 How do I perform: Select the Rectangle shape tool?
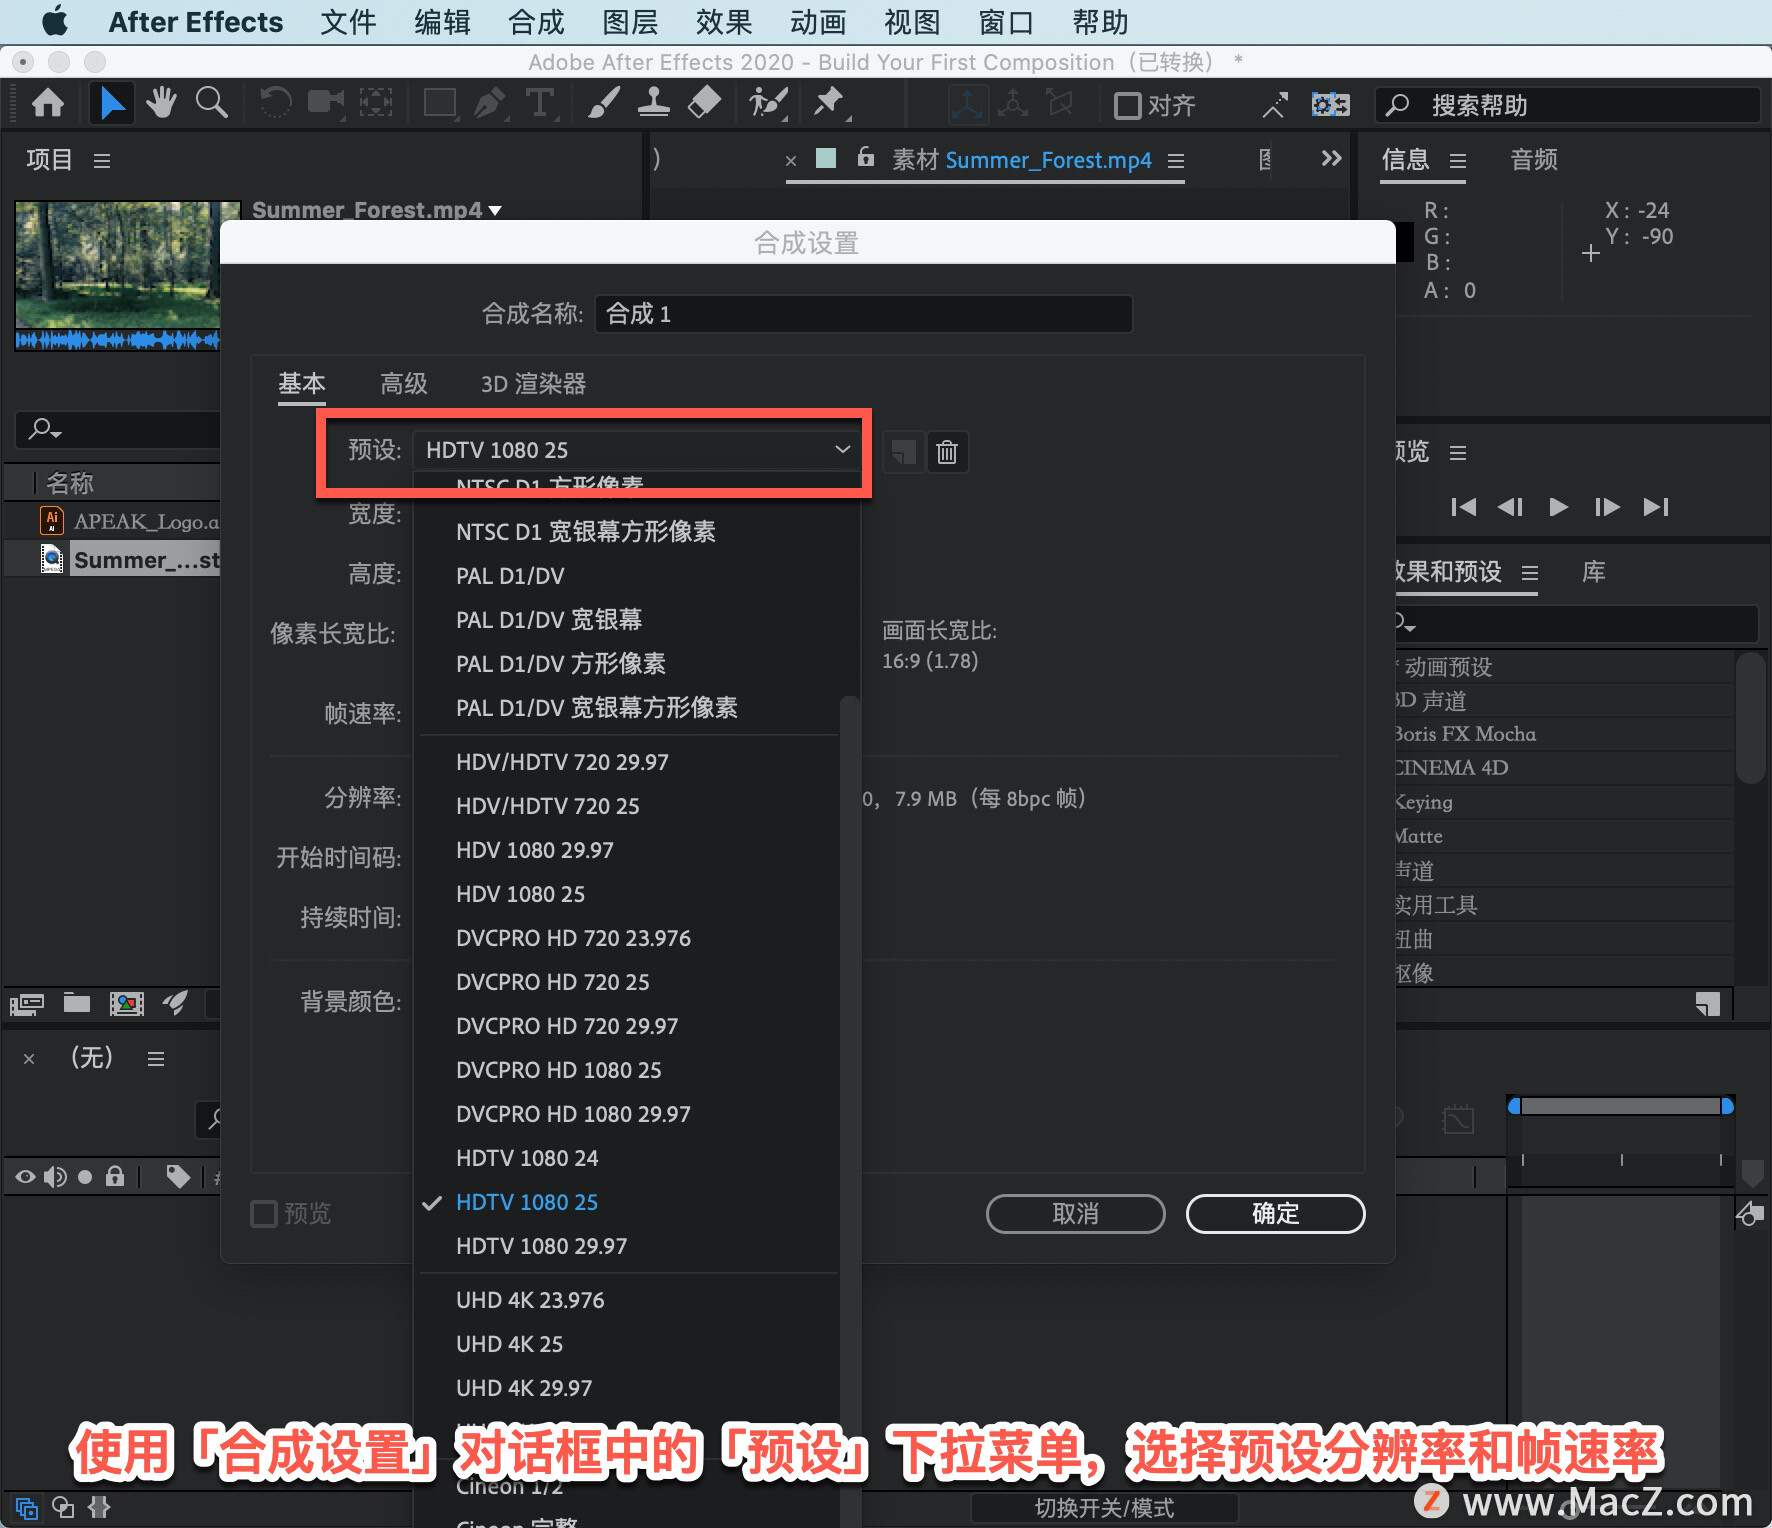(440, 103)
